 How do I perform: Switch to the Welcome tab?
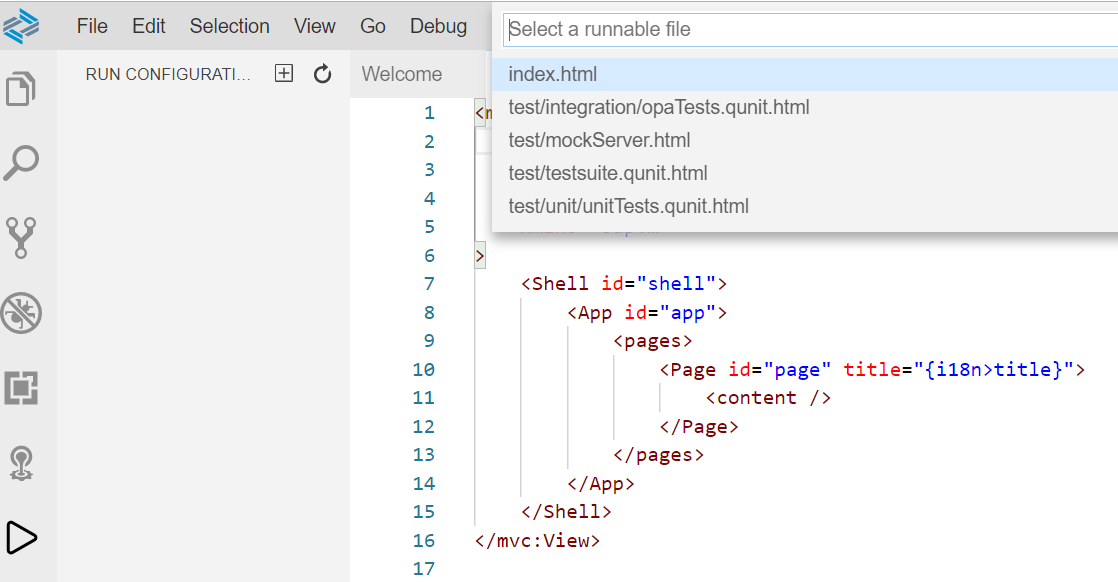pyautogui.click(x=401, y=73)
